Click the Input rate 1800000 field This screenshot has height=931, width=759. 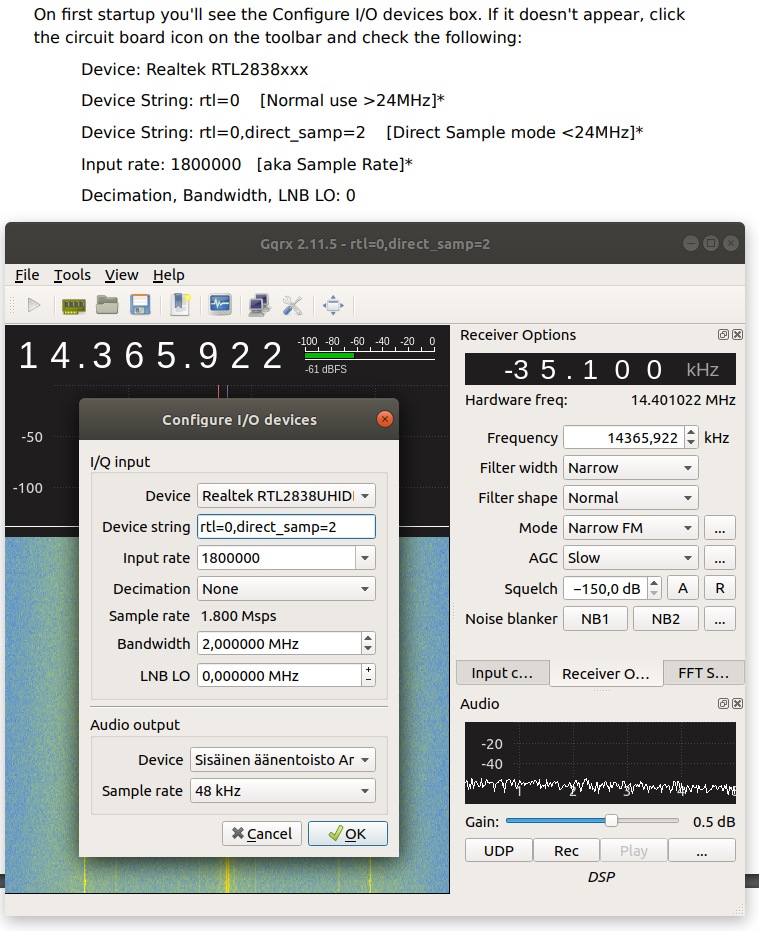(x=276, y=558)
